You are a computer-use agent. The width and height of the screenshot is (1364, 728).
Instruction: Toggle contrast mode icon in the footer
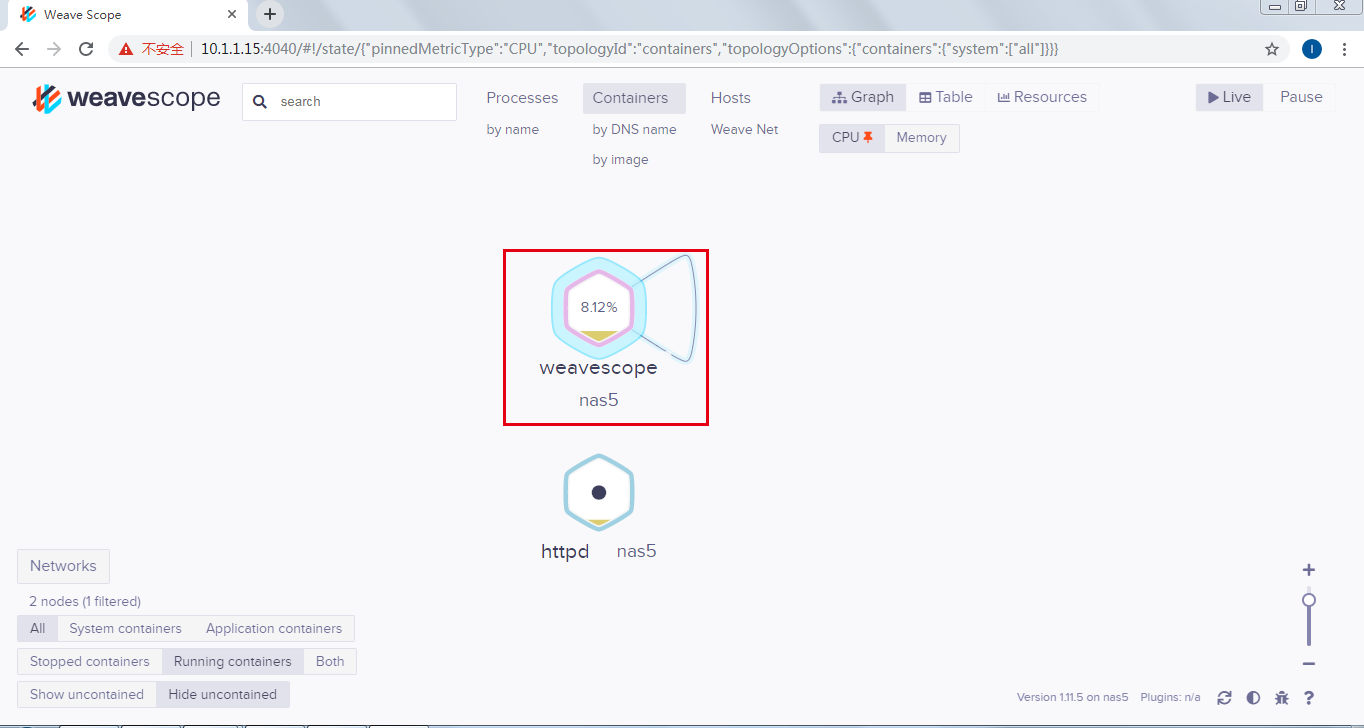(1253, 698)
